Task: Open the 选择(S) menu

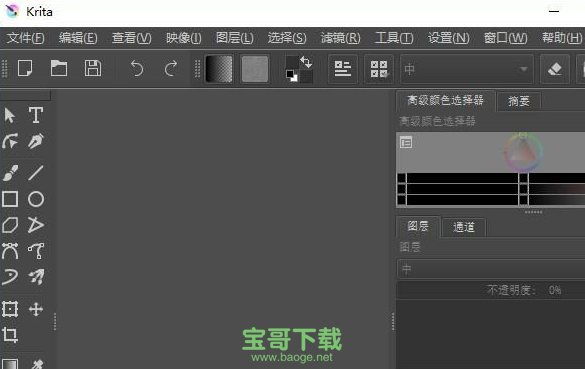Action: click(287, 38)
